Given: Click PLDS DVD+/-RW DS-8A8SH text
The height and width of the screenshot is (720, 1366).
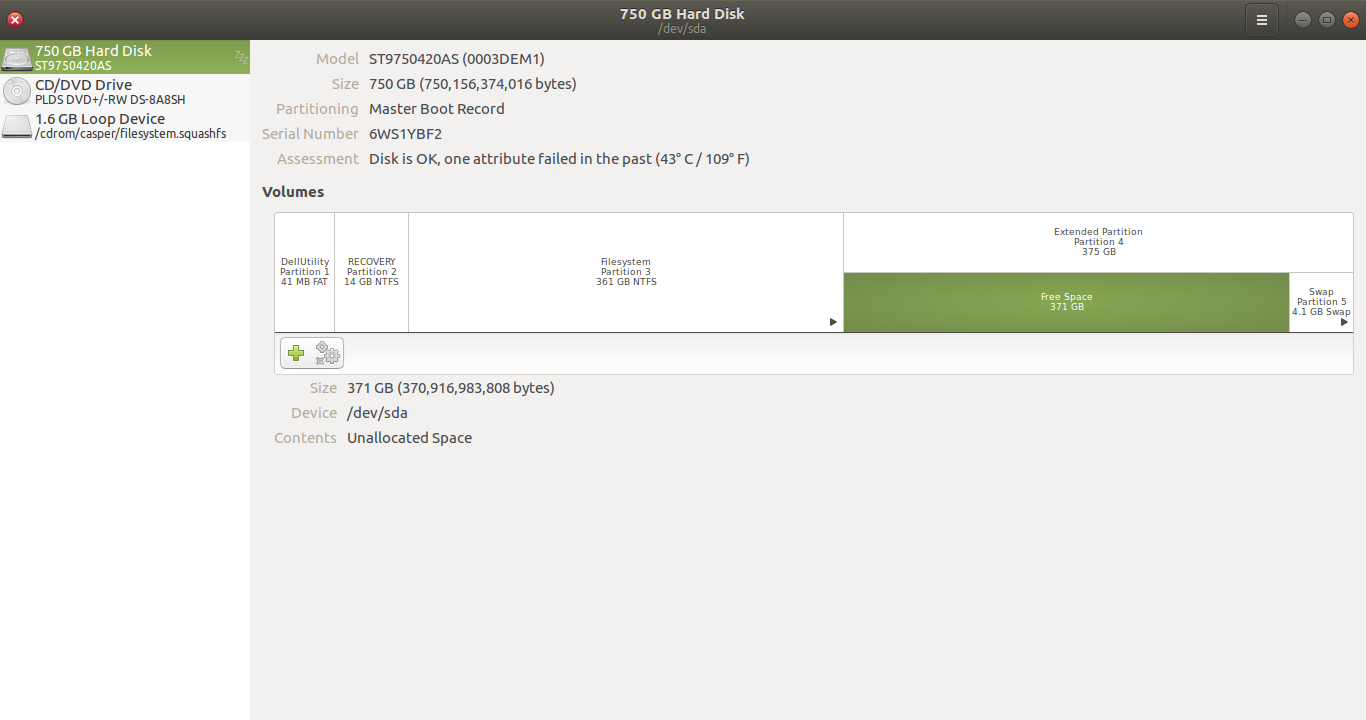Looking at the screenshot, I should tap(110, 100).
